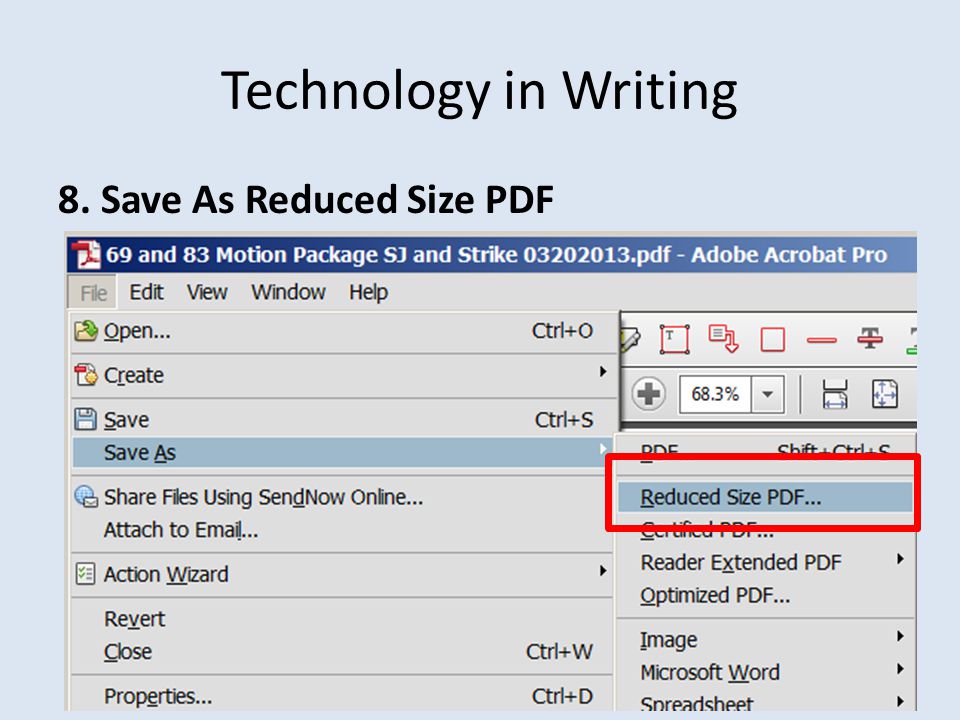Open the Window menu
This screenshot has width=960, height=720.
288,293
